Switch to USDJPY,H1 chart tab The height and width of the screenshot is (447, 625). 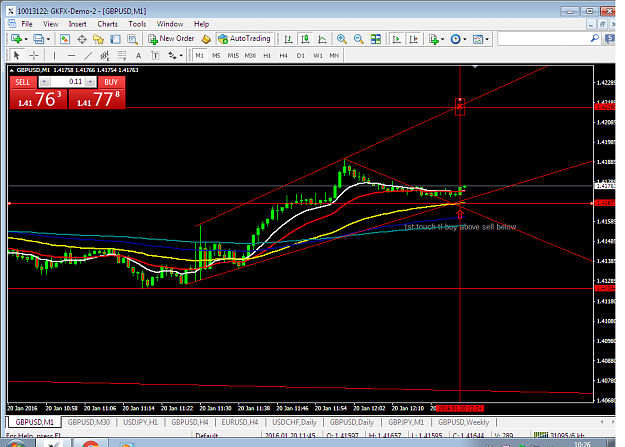point(140,422)
